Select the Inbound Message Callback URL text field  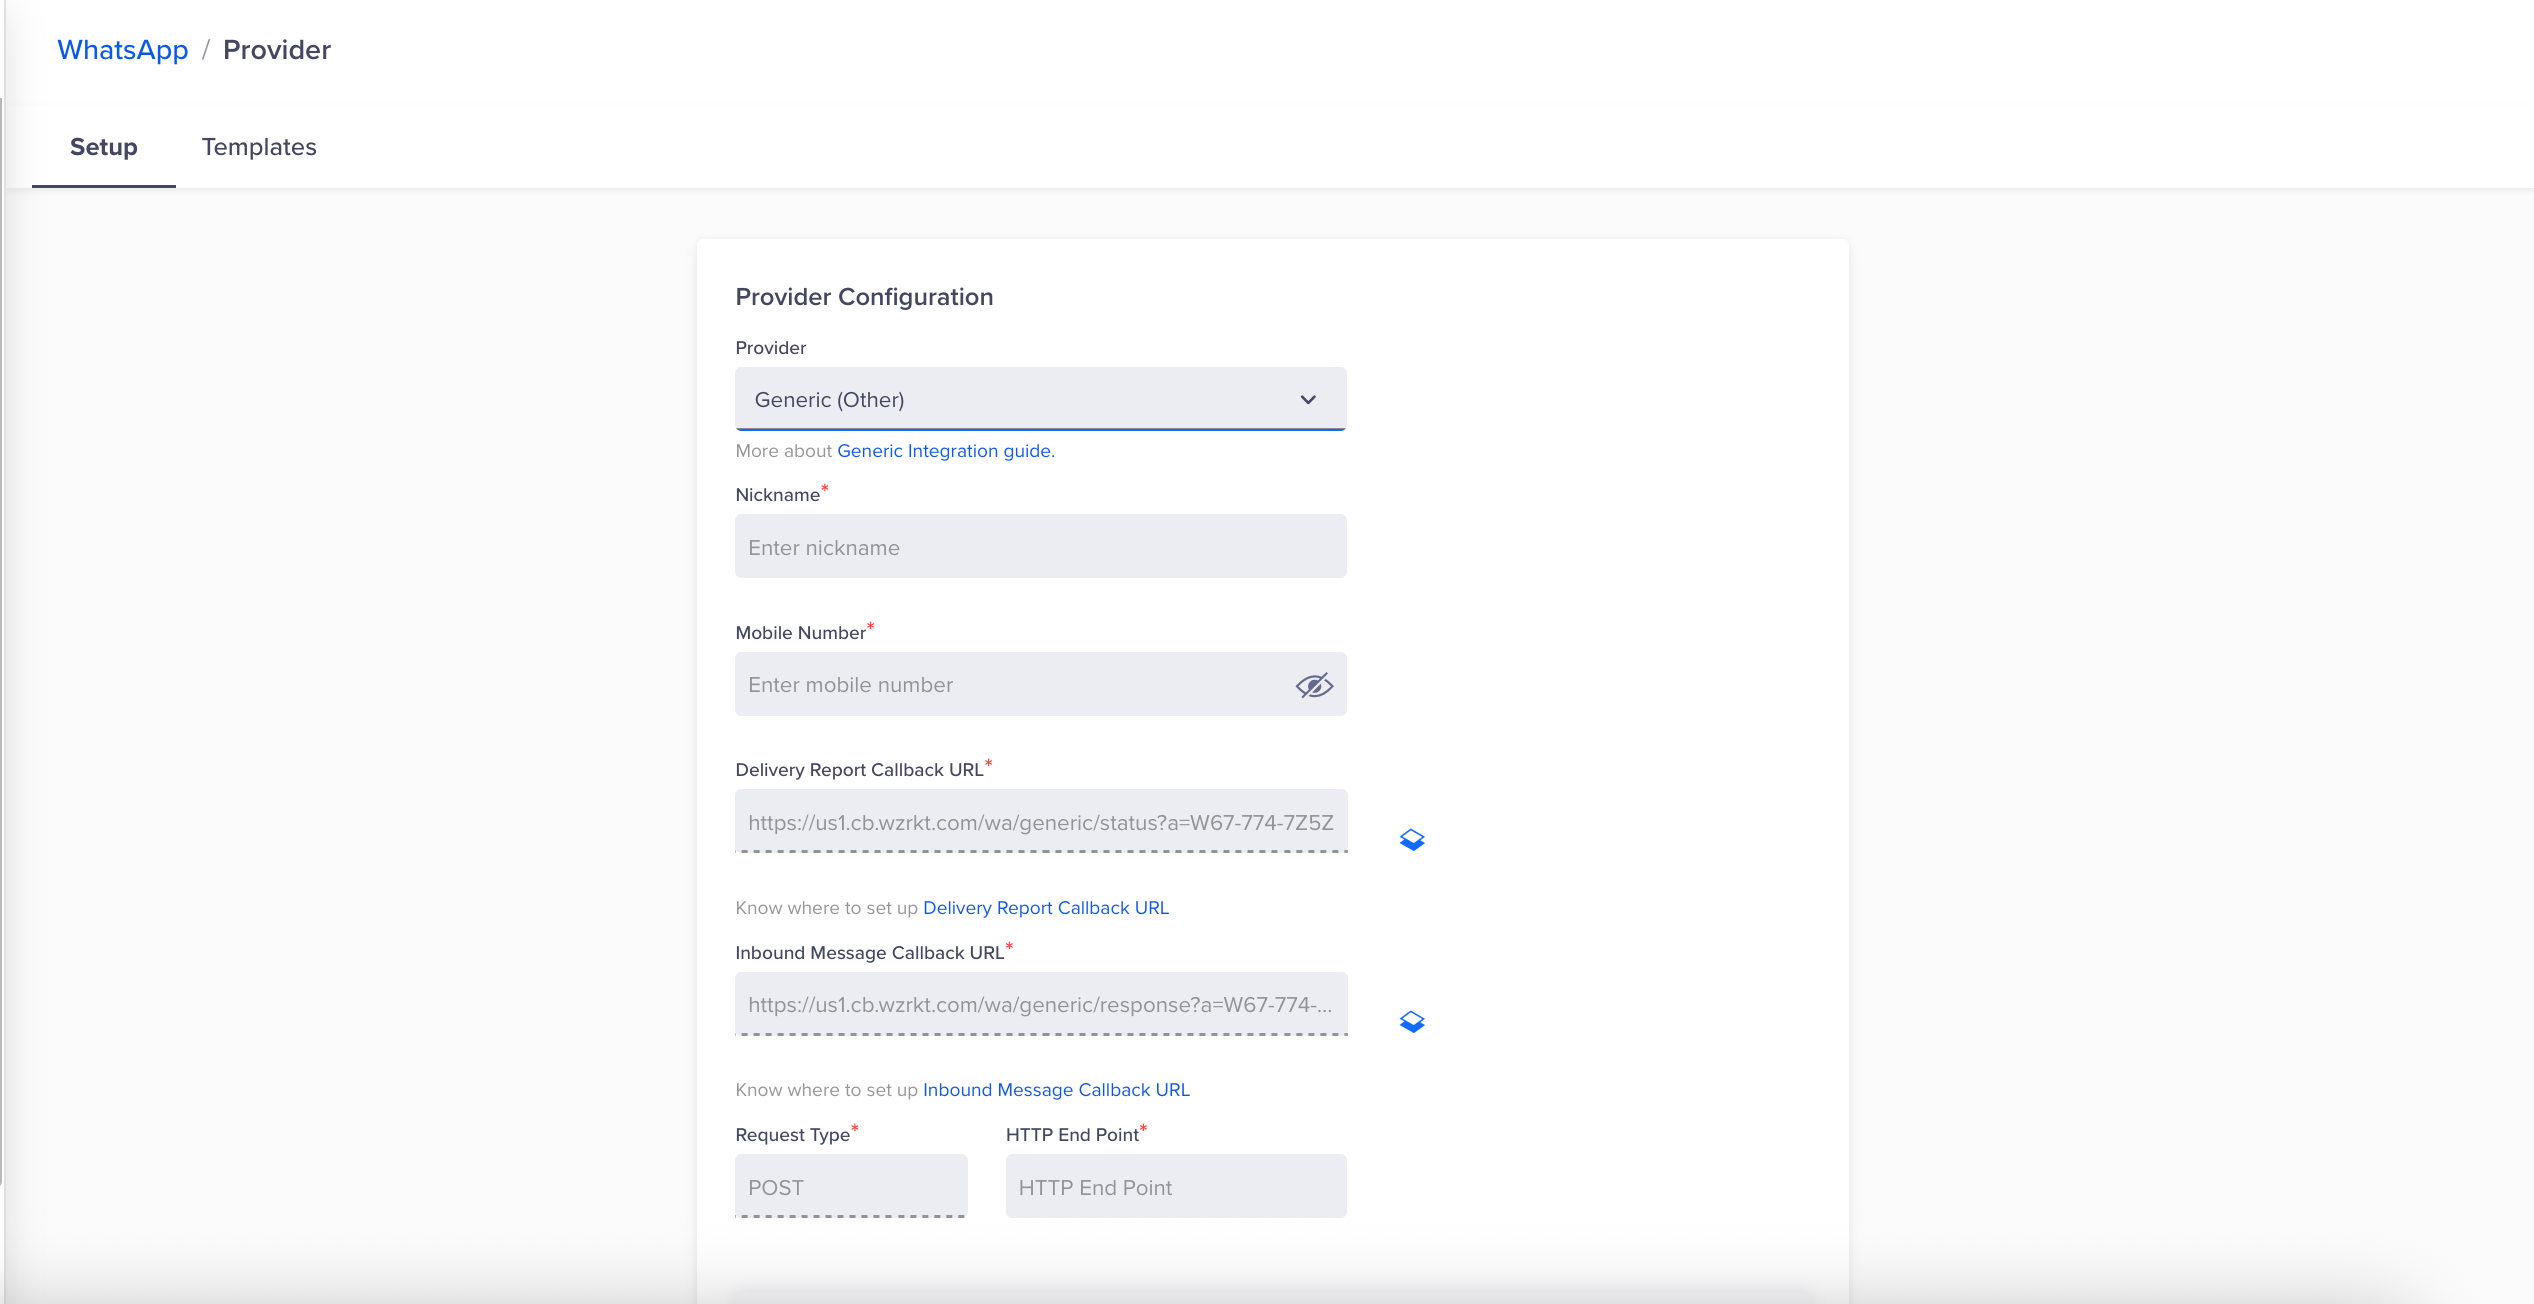click(1040, 1005)
